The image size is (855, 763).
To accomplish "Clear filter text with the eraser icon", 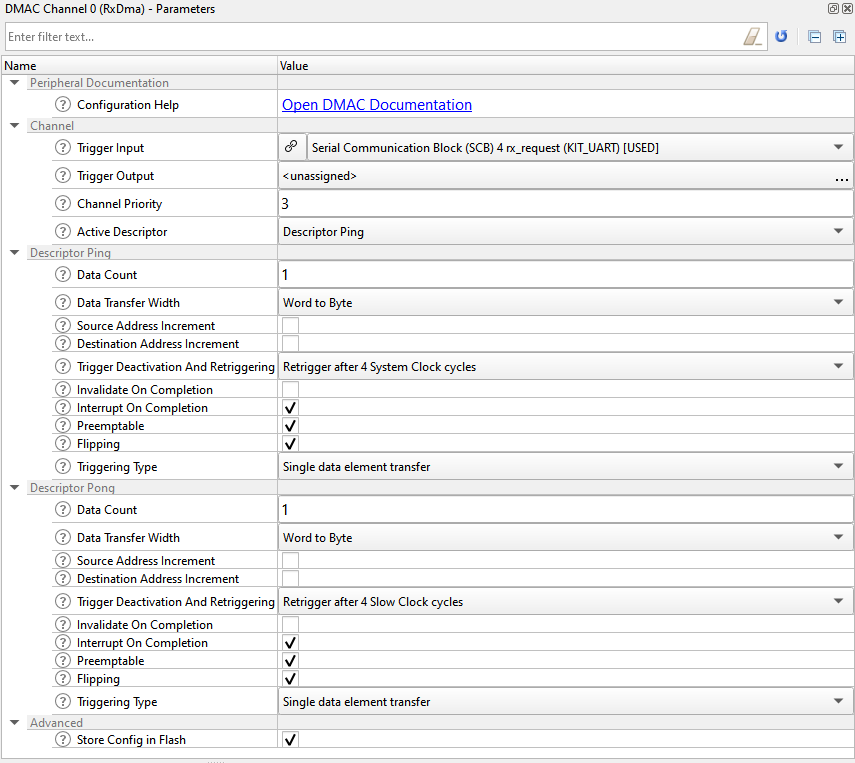I will click(x=752, y=37).
